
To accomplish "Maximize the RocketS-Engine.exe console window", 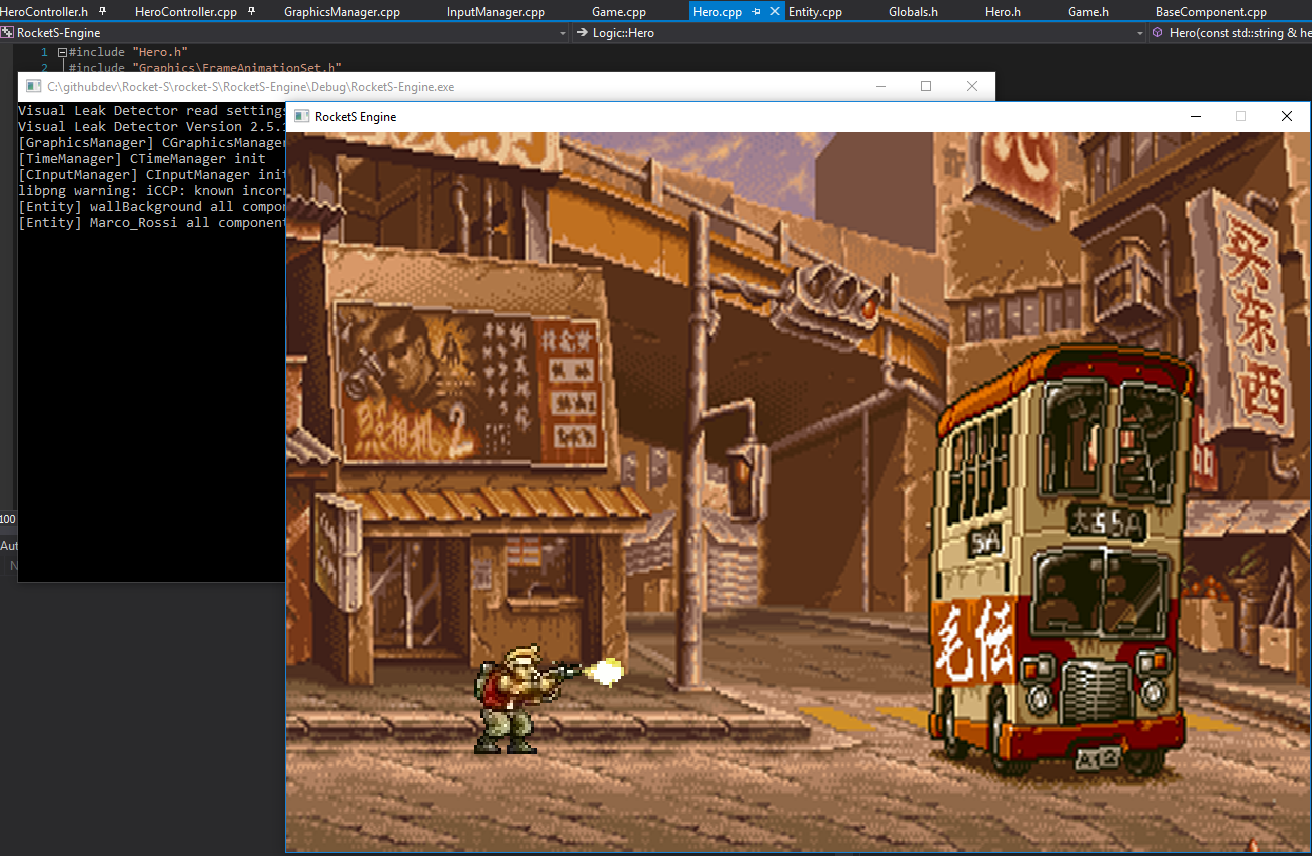I will (926, 87).
